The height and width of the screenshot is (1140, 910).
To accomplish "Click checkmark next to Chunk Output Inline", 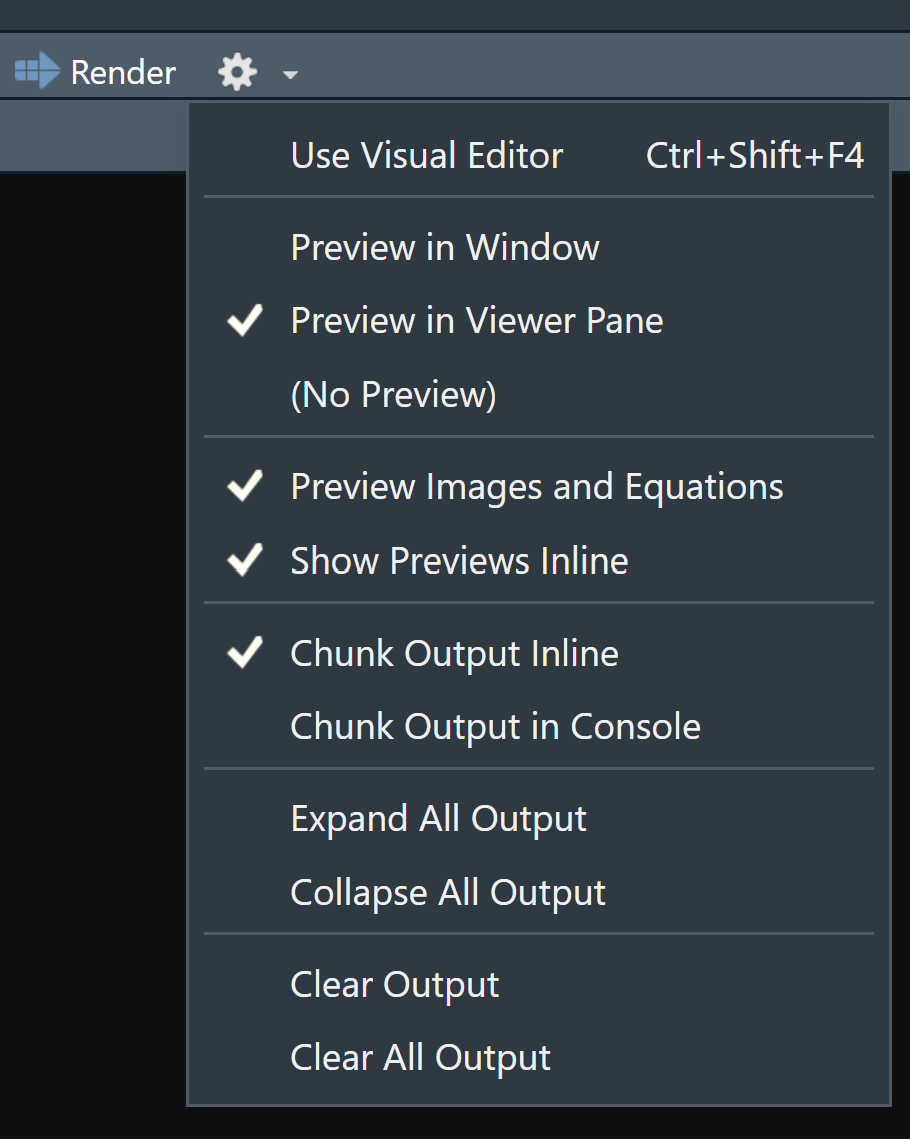I will point(245,654).
